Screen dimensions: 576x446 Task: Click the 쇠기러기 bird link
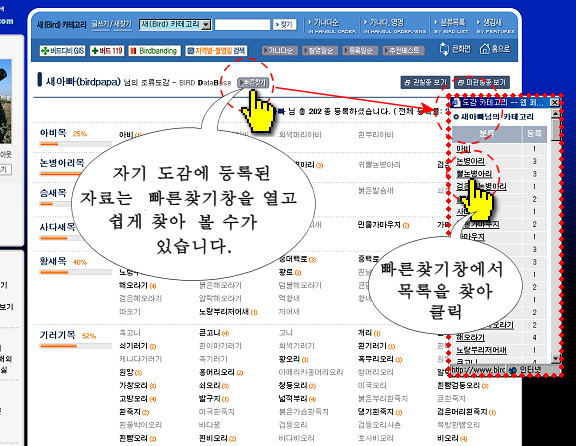coord(138,346)
